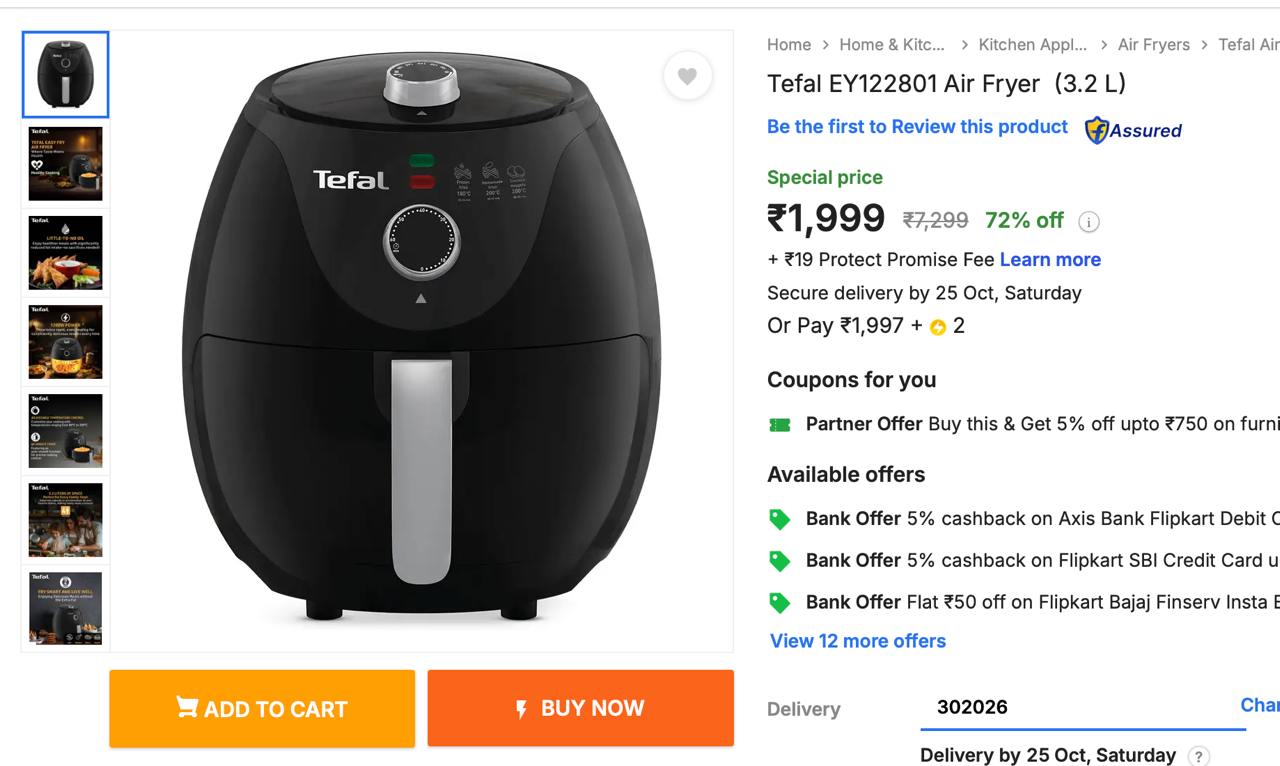
Task: Click the SuperCoin icon near Or Pay
Action: 938,327
